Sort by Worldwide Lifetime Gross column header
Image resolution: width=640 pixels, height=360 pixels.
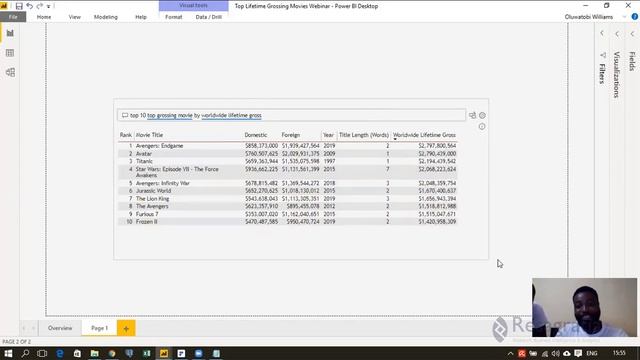pyautogui.click(x=424, y=135)
